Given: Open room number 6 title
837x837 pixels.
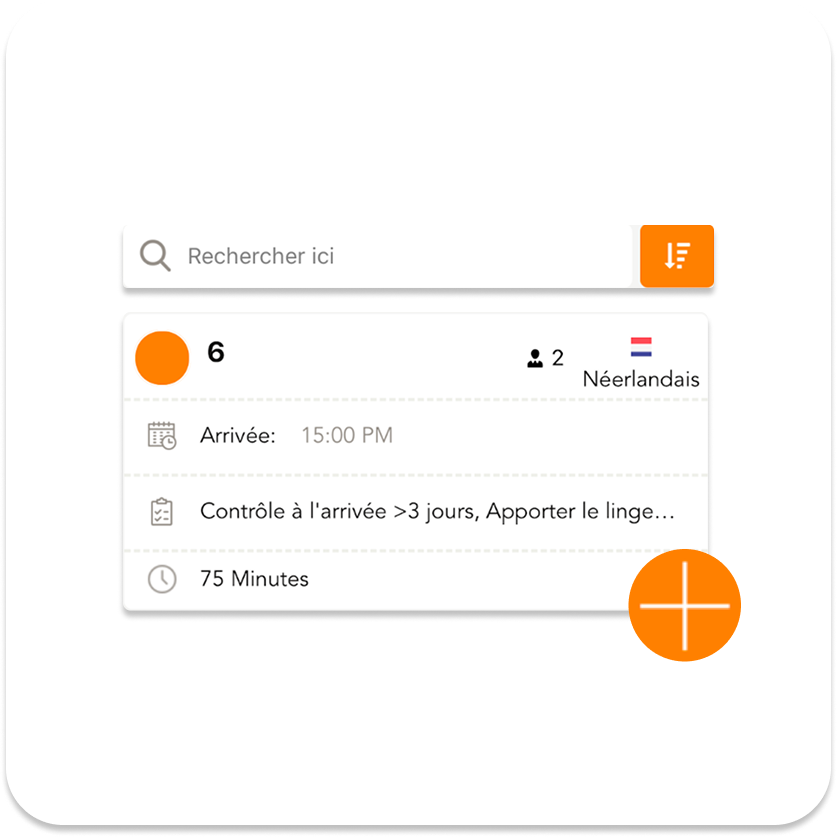Looking at the screenshot, I should pos(216,352).
